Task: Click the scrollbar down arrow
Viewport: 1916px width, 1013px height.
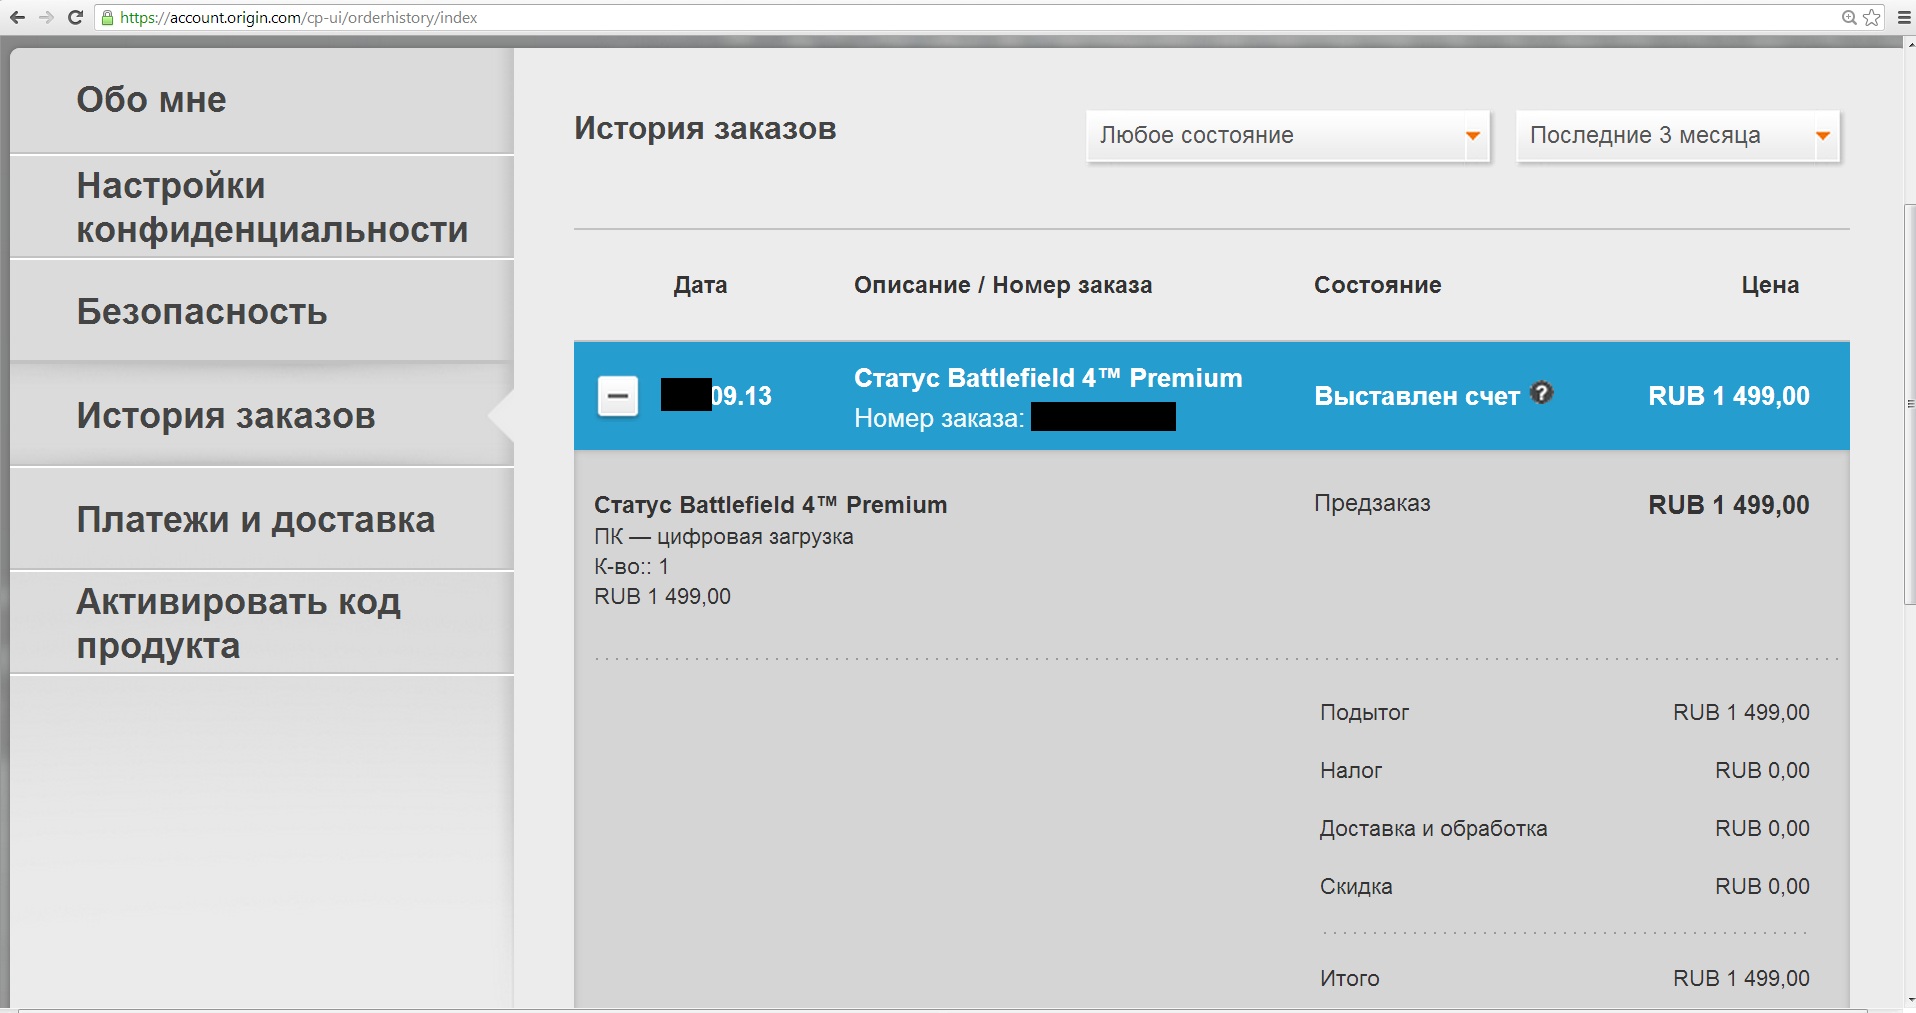Action: (x=1909, y=1001)
